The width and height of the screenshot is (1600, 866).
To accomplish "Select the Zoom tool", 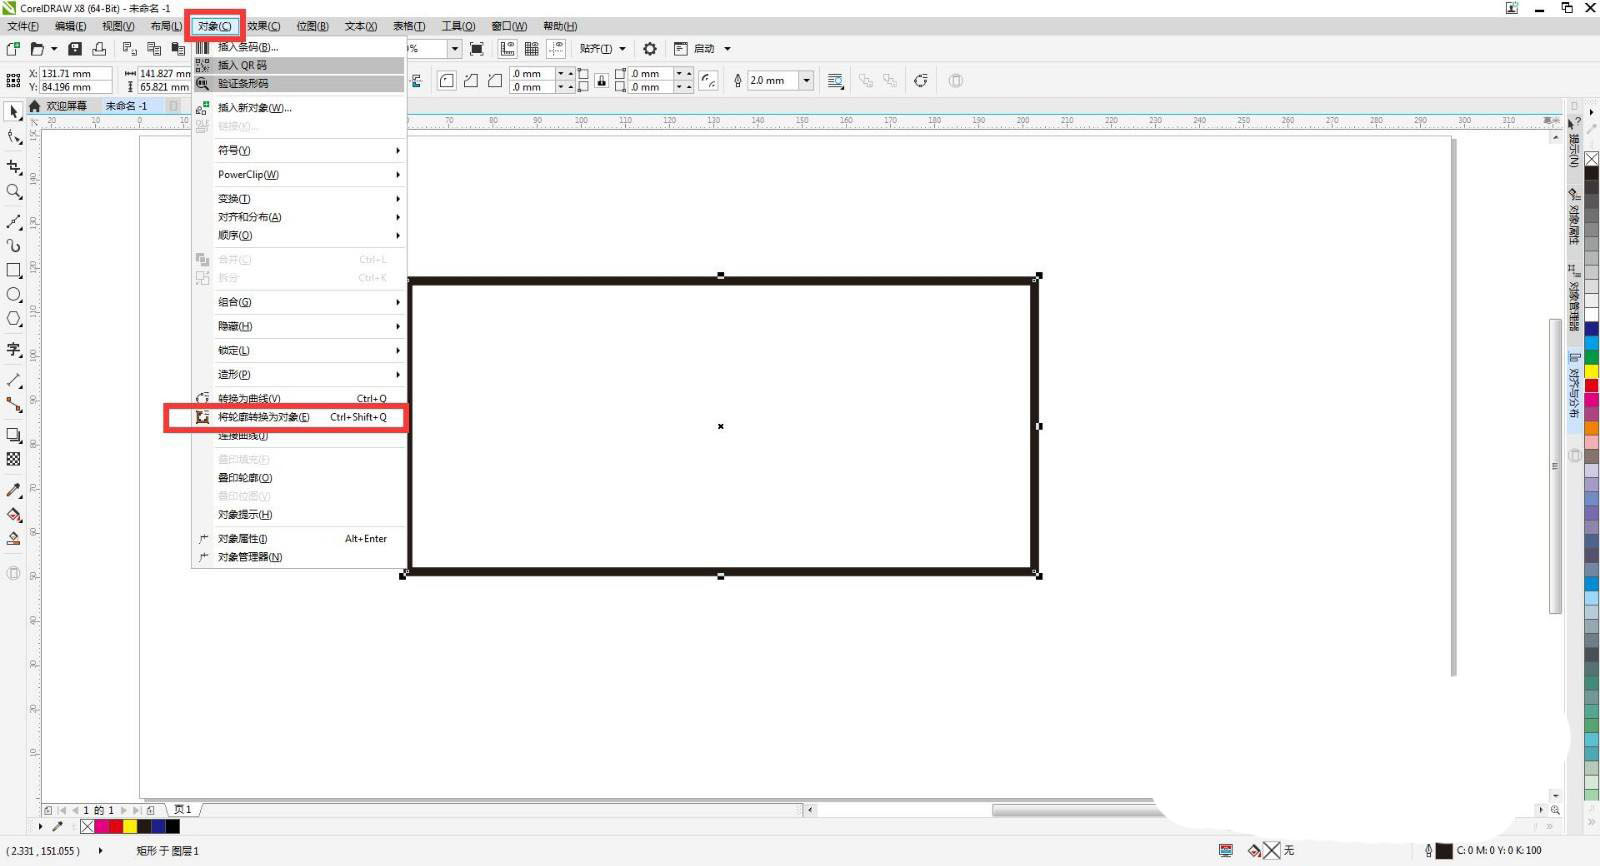I will [x=14, y=191].
